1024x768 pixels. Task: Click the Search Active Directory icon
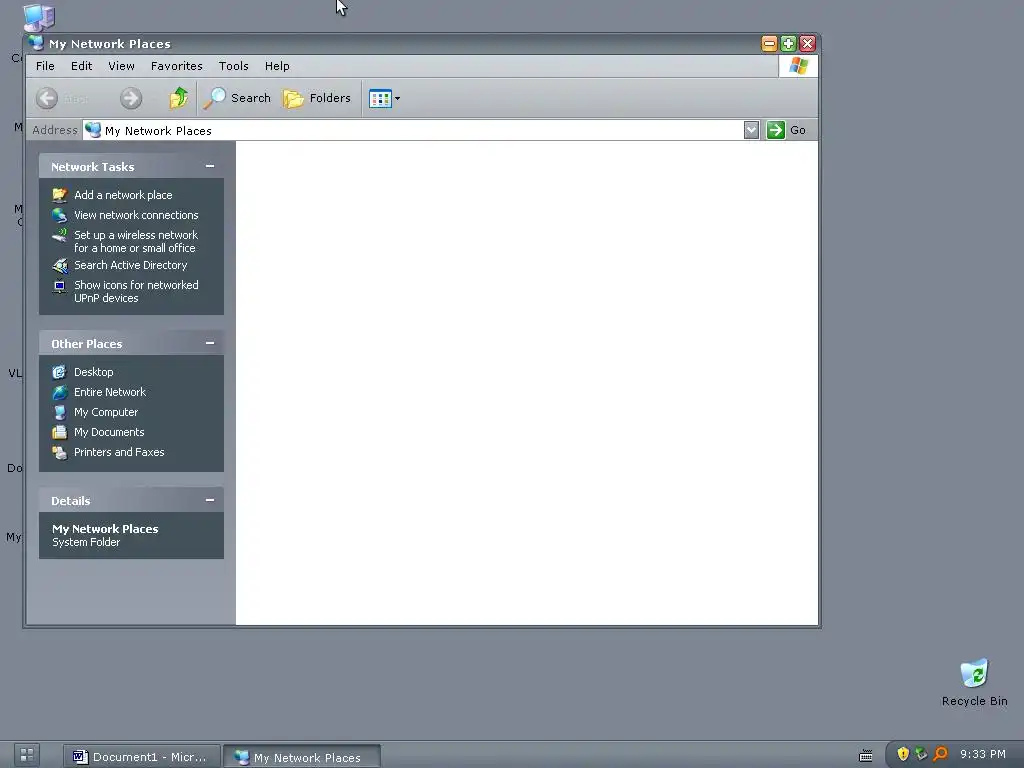click(x=59, y=265)
